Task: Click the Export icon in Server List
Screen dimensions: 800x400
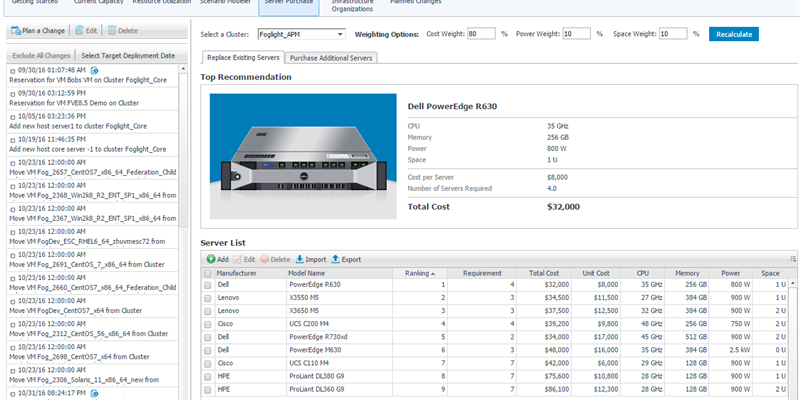Action: pyautogui.click(x=336, y=259)
